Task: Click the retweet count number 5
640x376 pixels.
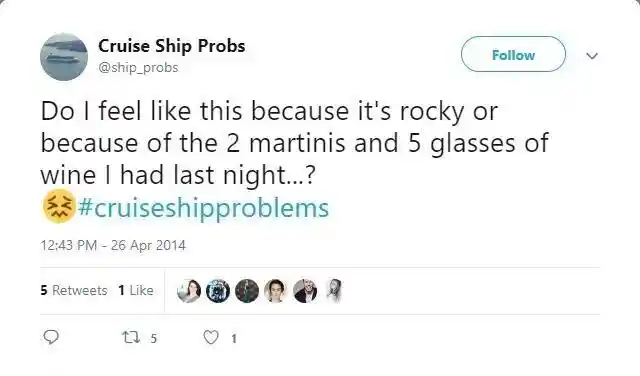Action: pos(153,338)
